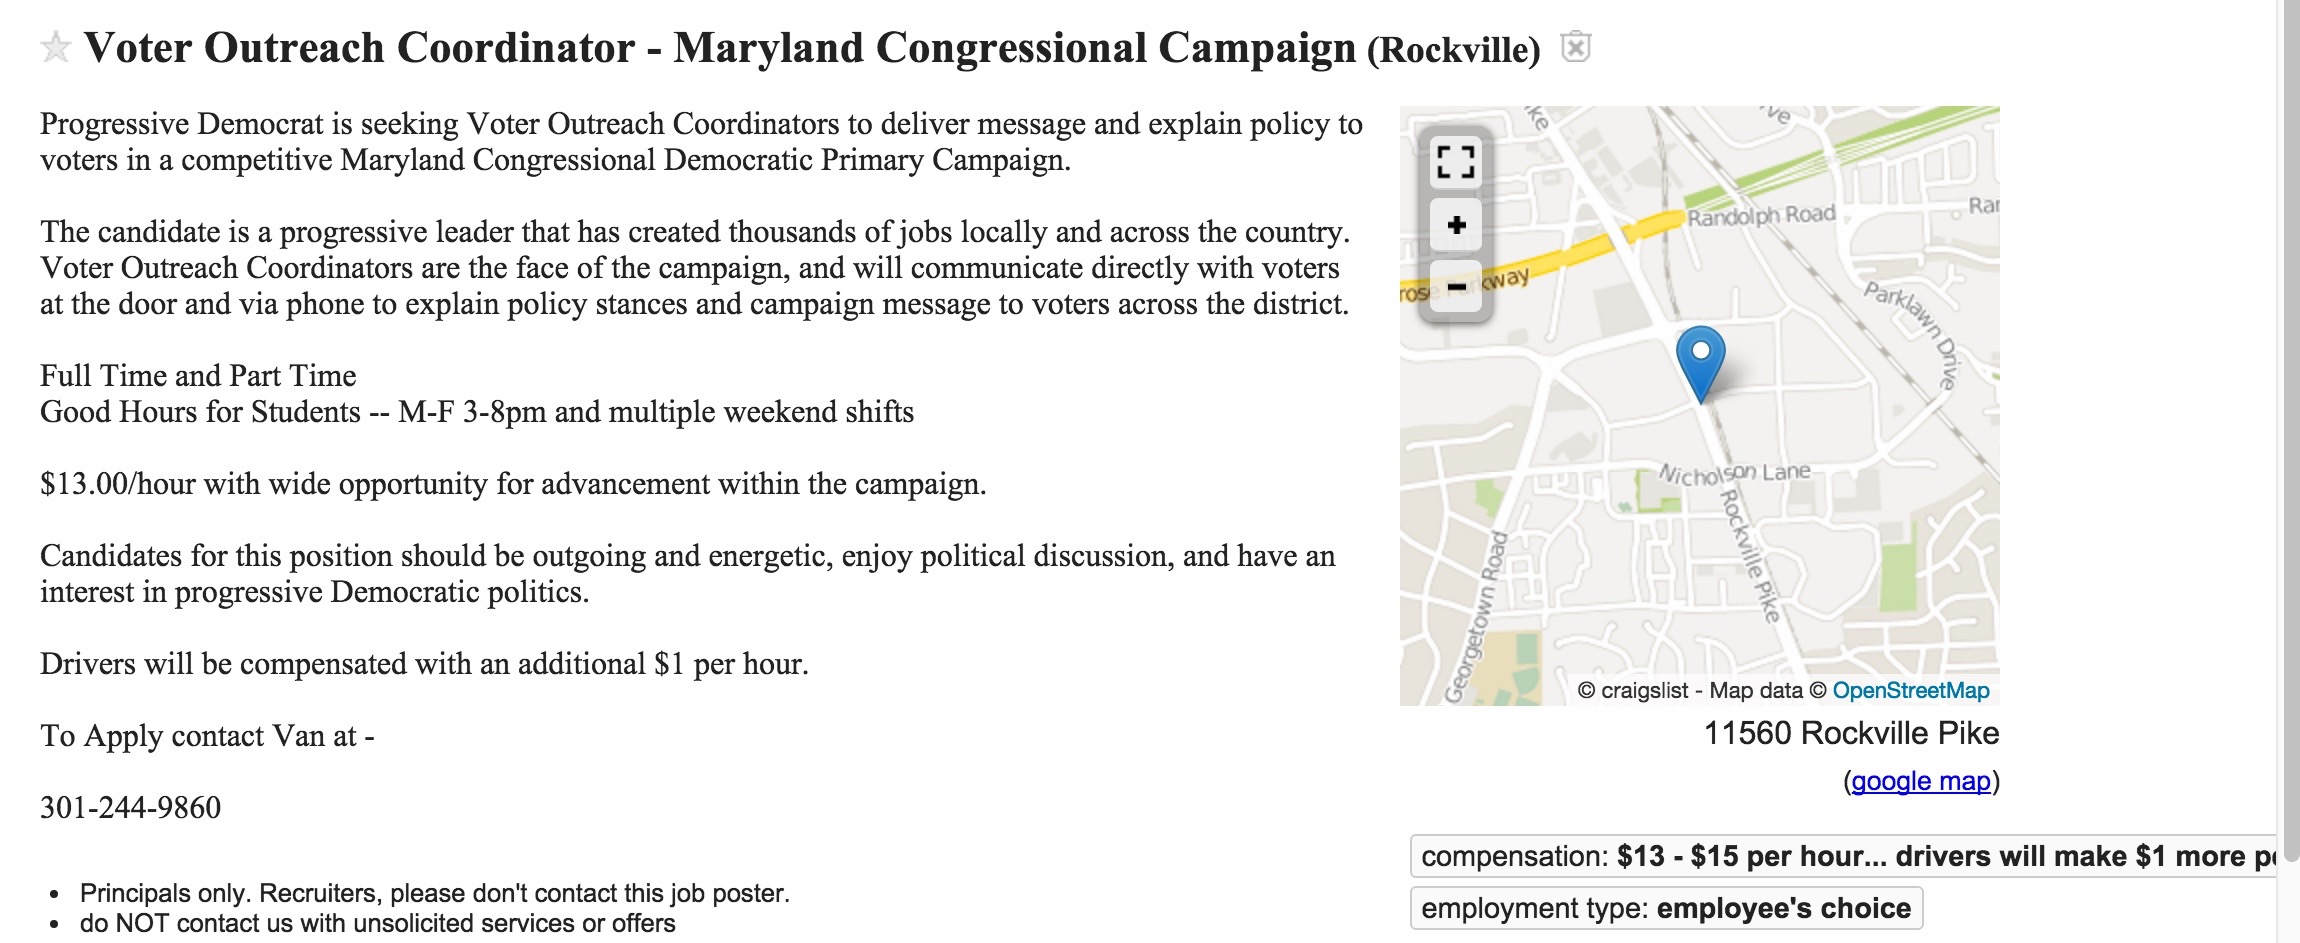Click the Principals only notice text
This screenshot has width=2300, height=943.
(435, 893)
